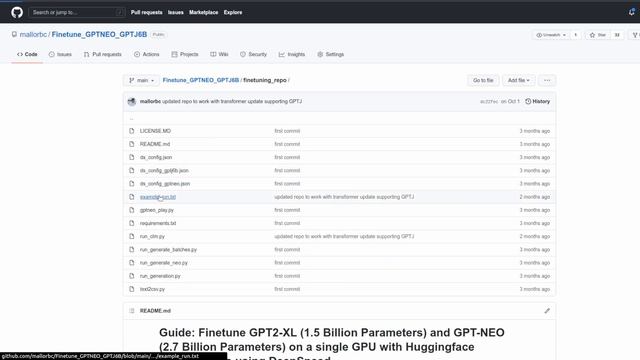
Task: Click the file icon beside README.md row
Action: (131, 144)
